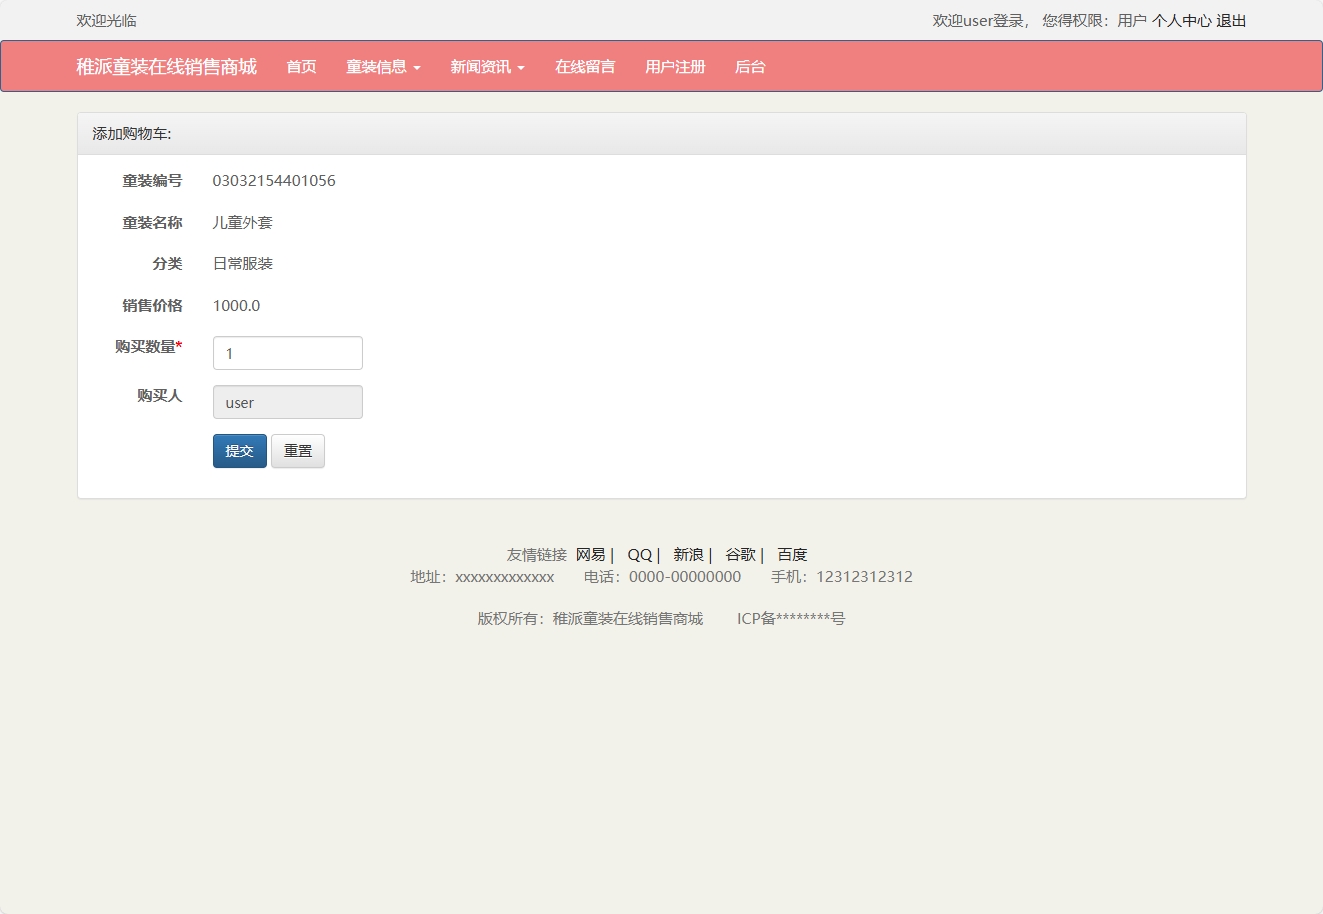This screenshot has width=1323, height=914.
Task: Open the 个人中心 link
Action: pos(1184,20)
